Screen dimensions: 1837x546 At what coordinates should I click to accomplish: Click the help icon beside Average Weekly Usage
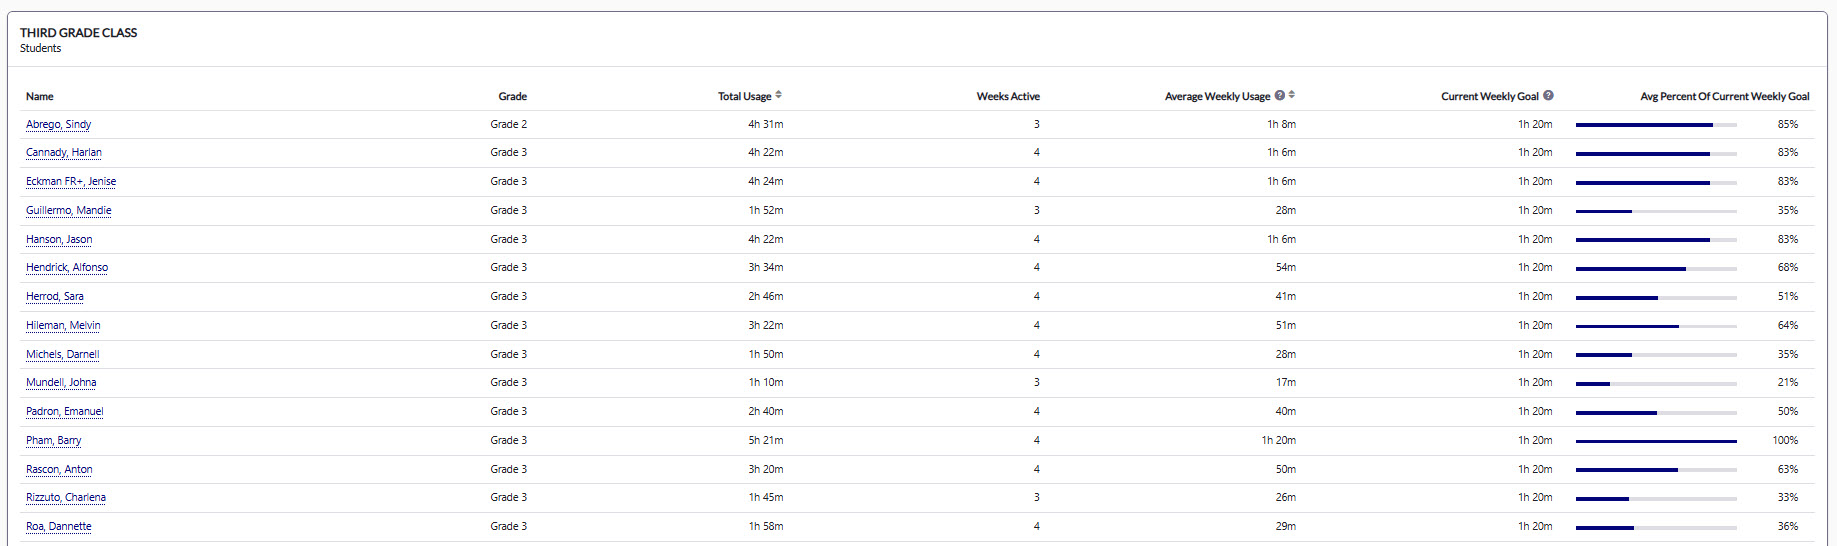click(1279, 95)
